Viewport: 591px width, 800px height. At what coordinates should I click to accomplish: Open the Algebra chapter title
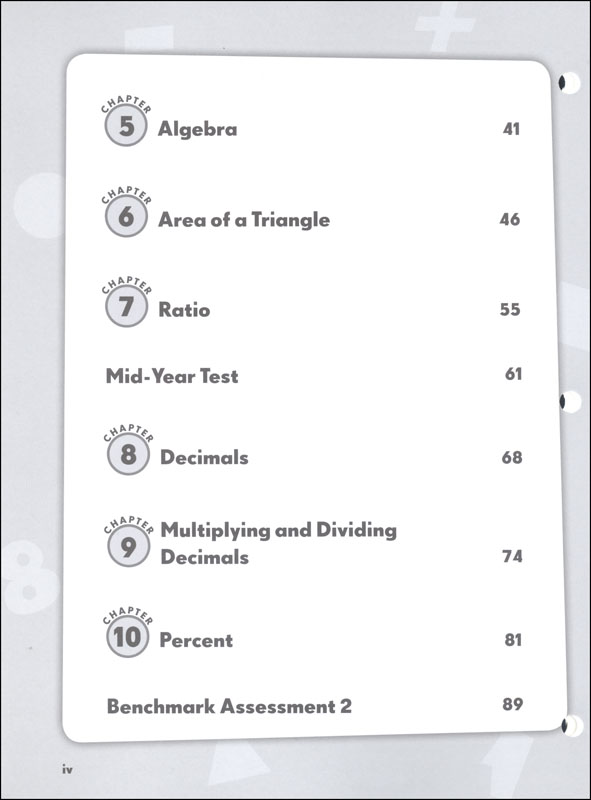[198, 129]
